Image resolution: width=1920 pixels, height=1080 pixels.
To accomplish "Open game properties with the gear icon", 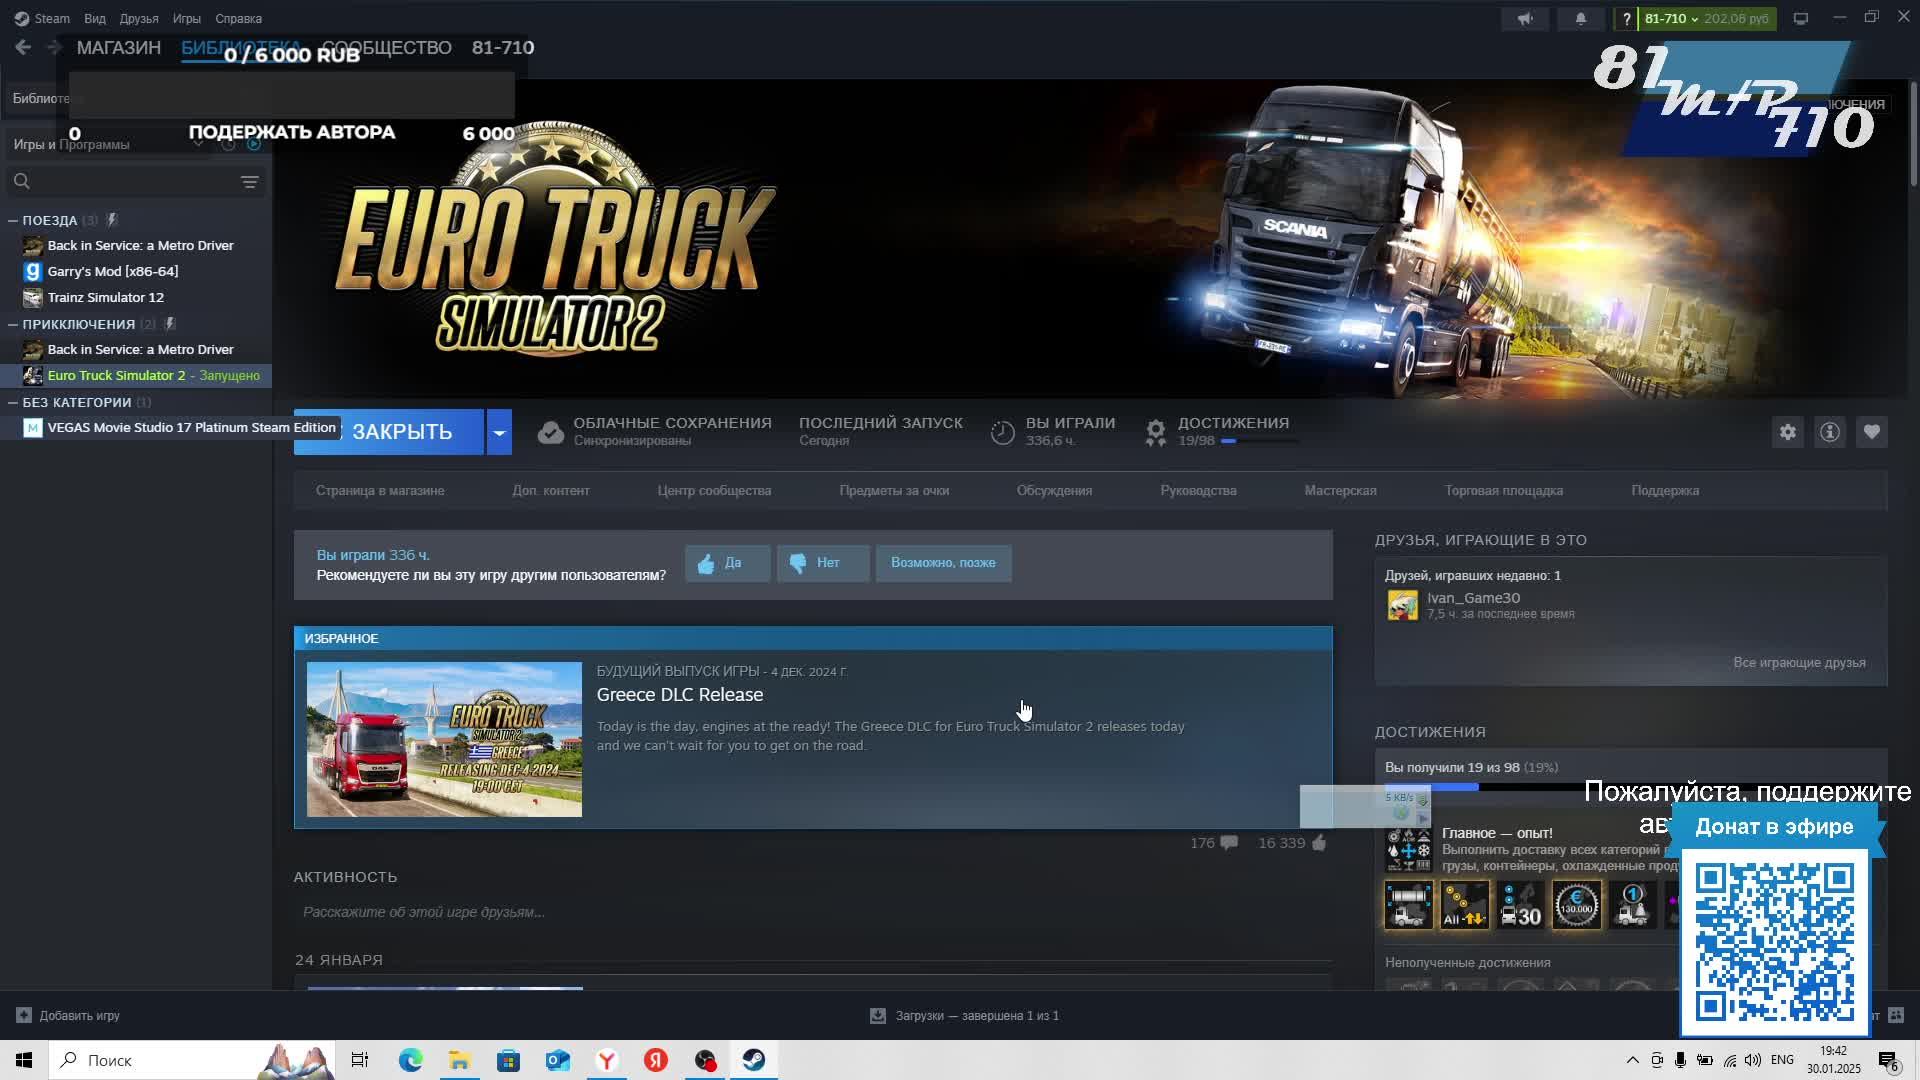I will (1789, 432).
